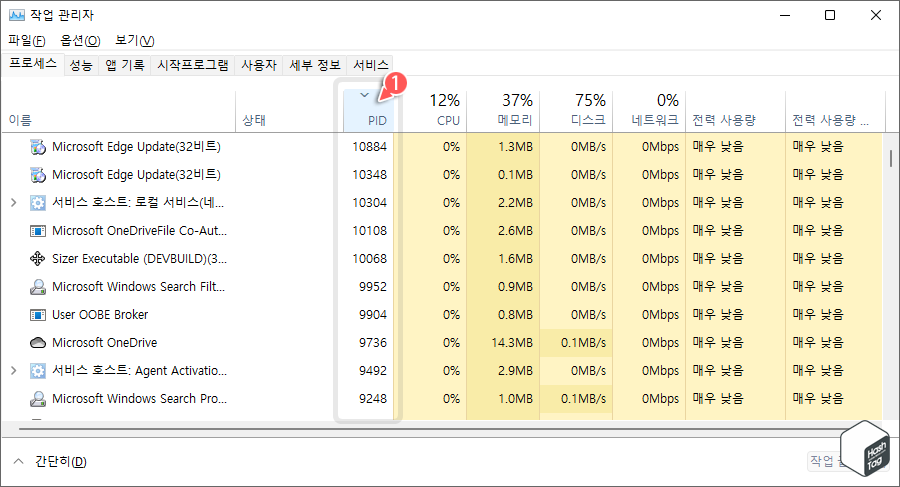The width and height of the screenshot is (900, 487).
Task: Select the PID value 10884
Action: click(x=369, y=147)
